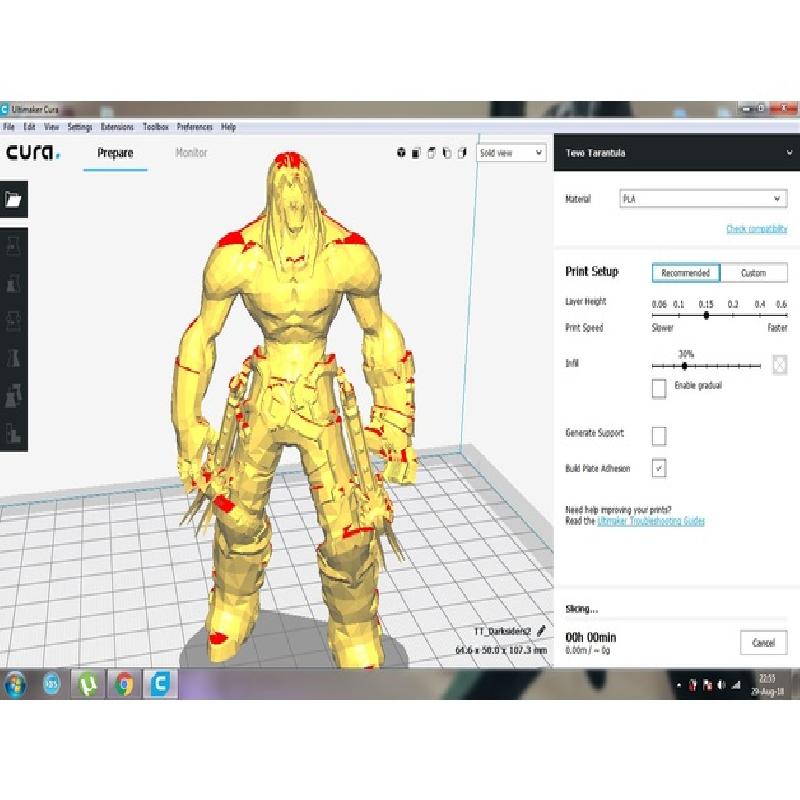
Task: Open the File menu
Action: coord(9,127)
